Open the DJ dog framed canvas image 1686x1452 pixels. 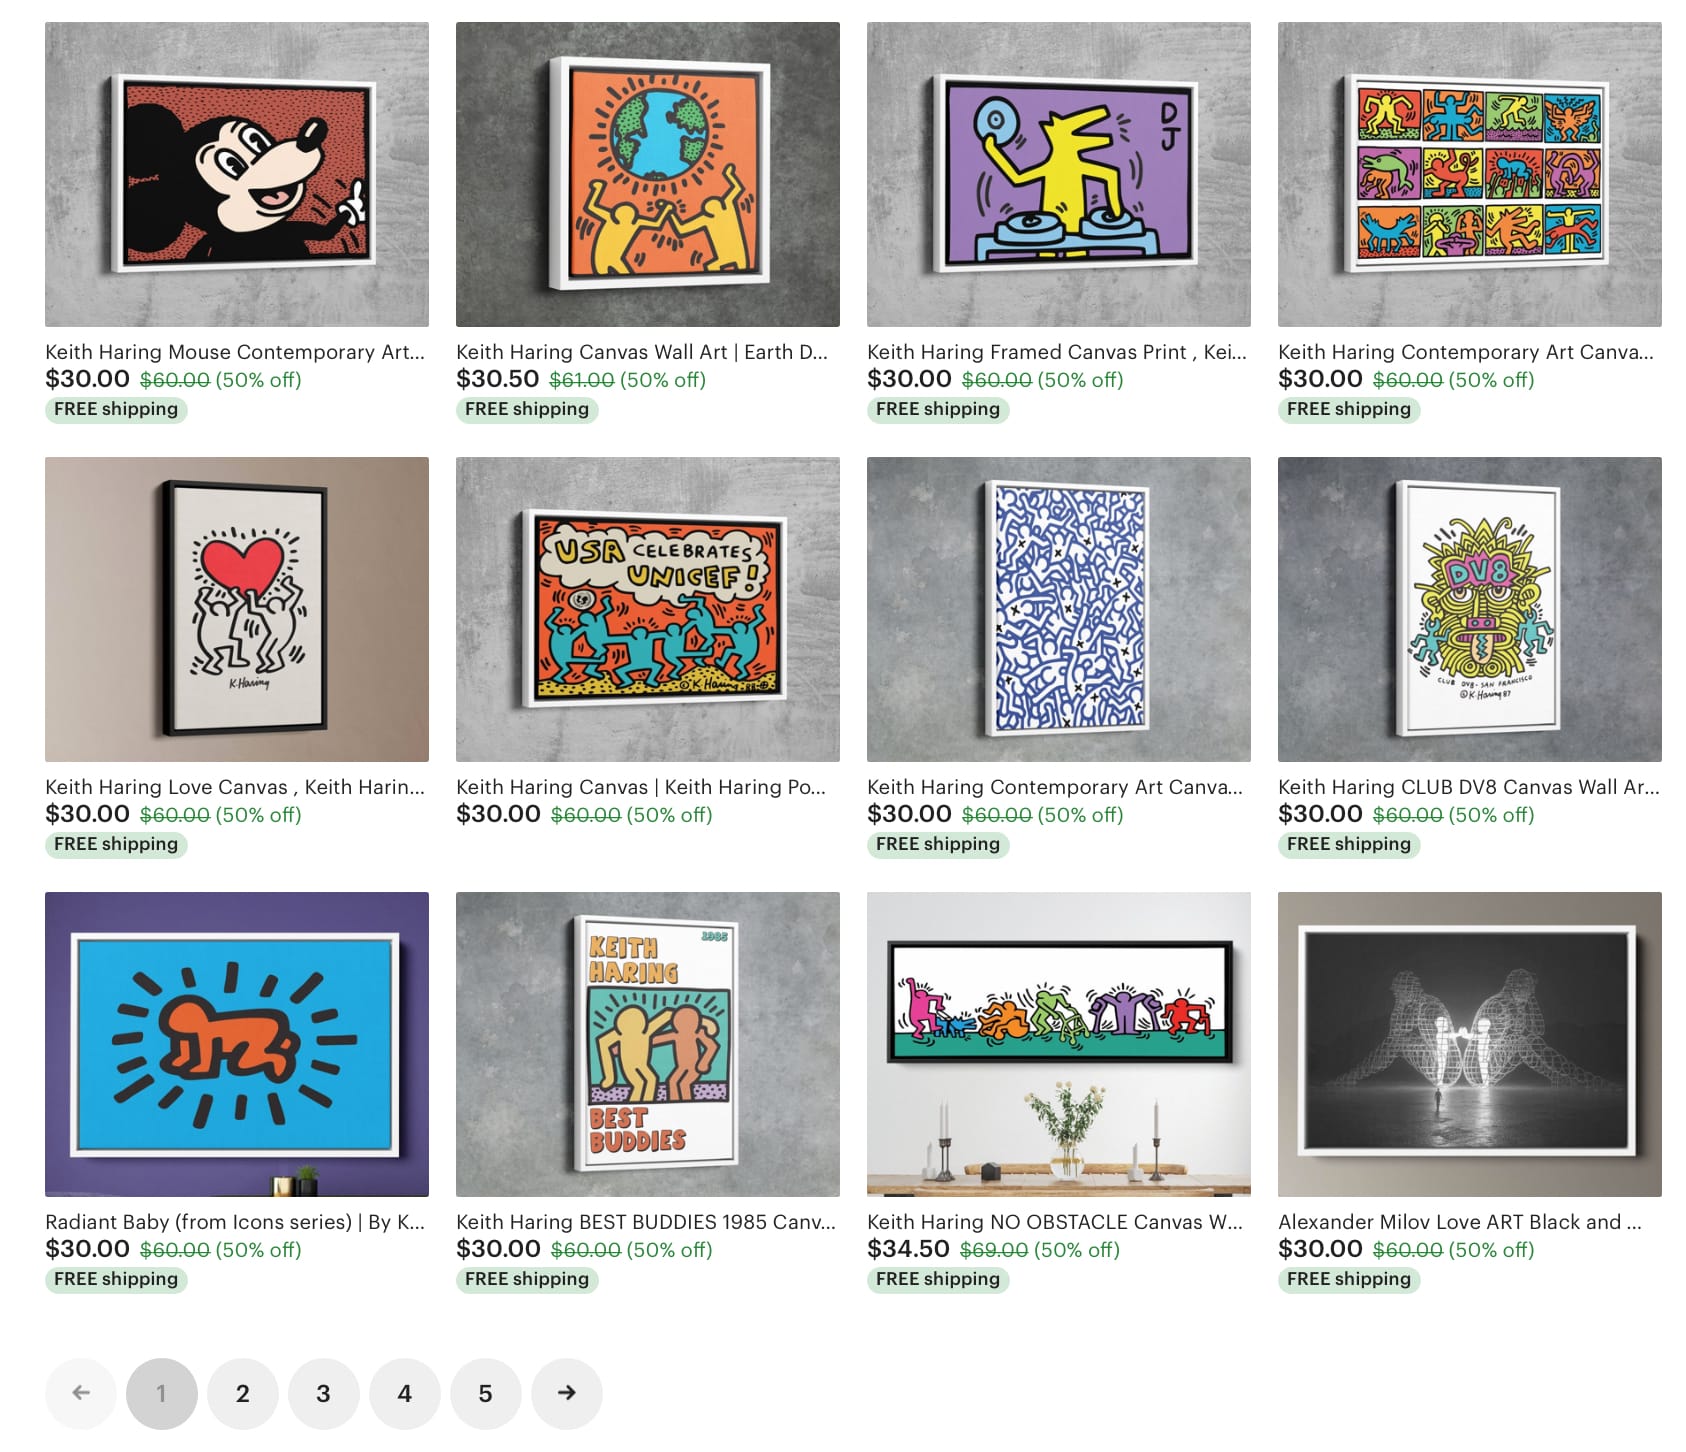point(1059,174)
